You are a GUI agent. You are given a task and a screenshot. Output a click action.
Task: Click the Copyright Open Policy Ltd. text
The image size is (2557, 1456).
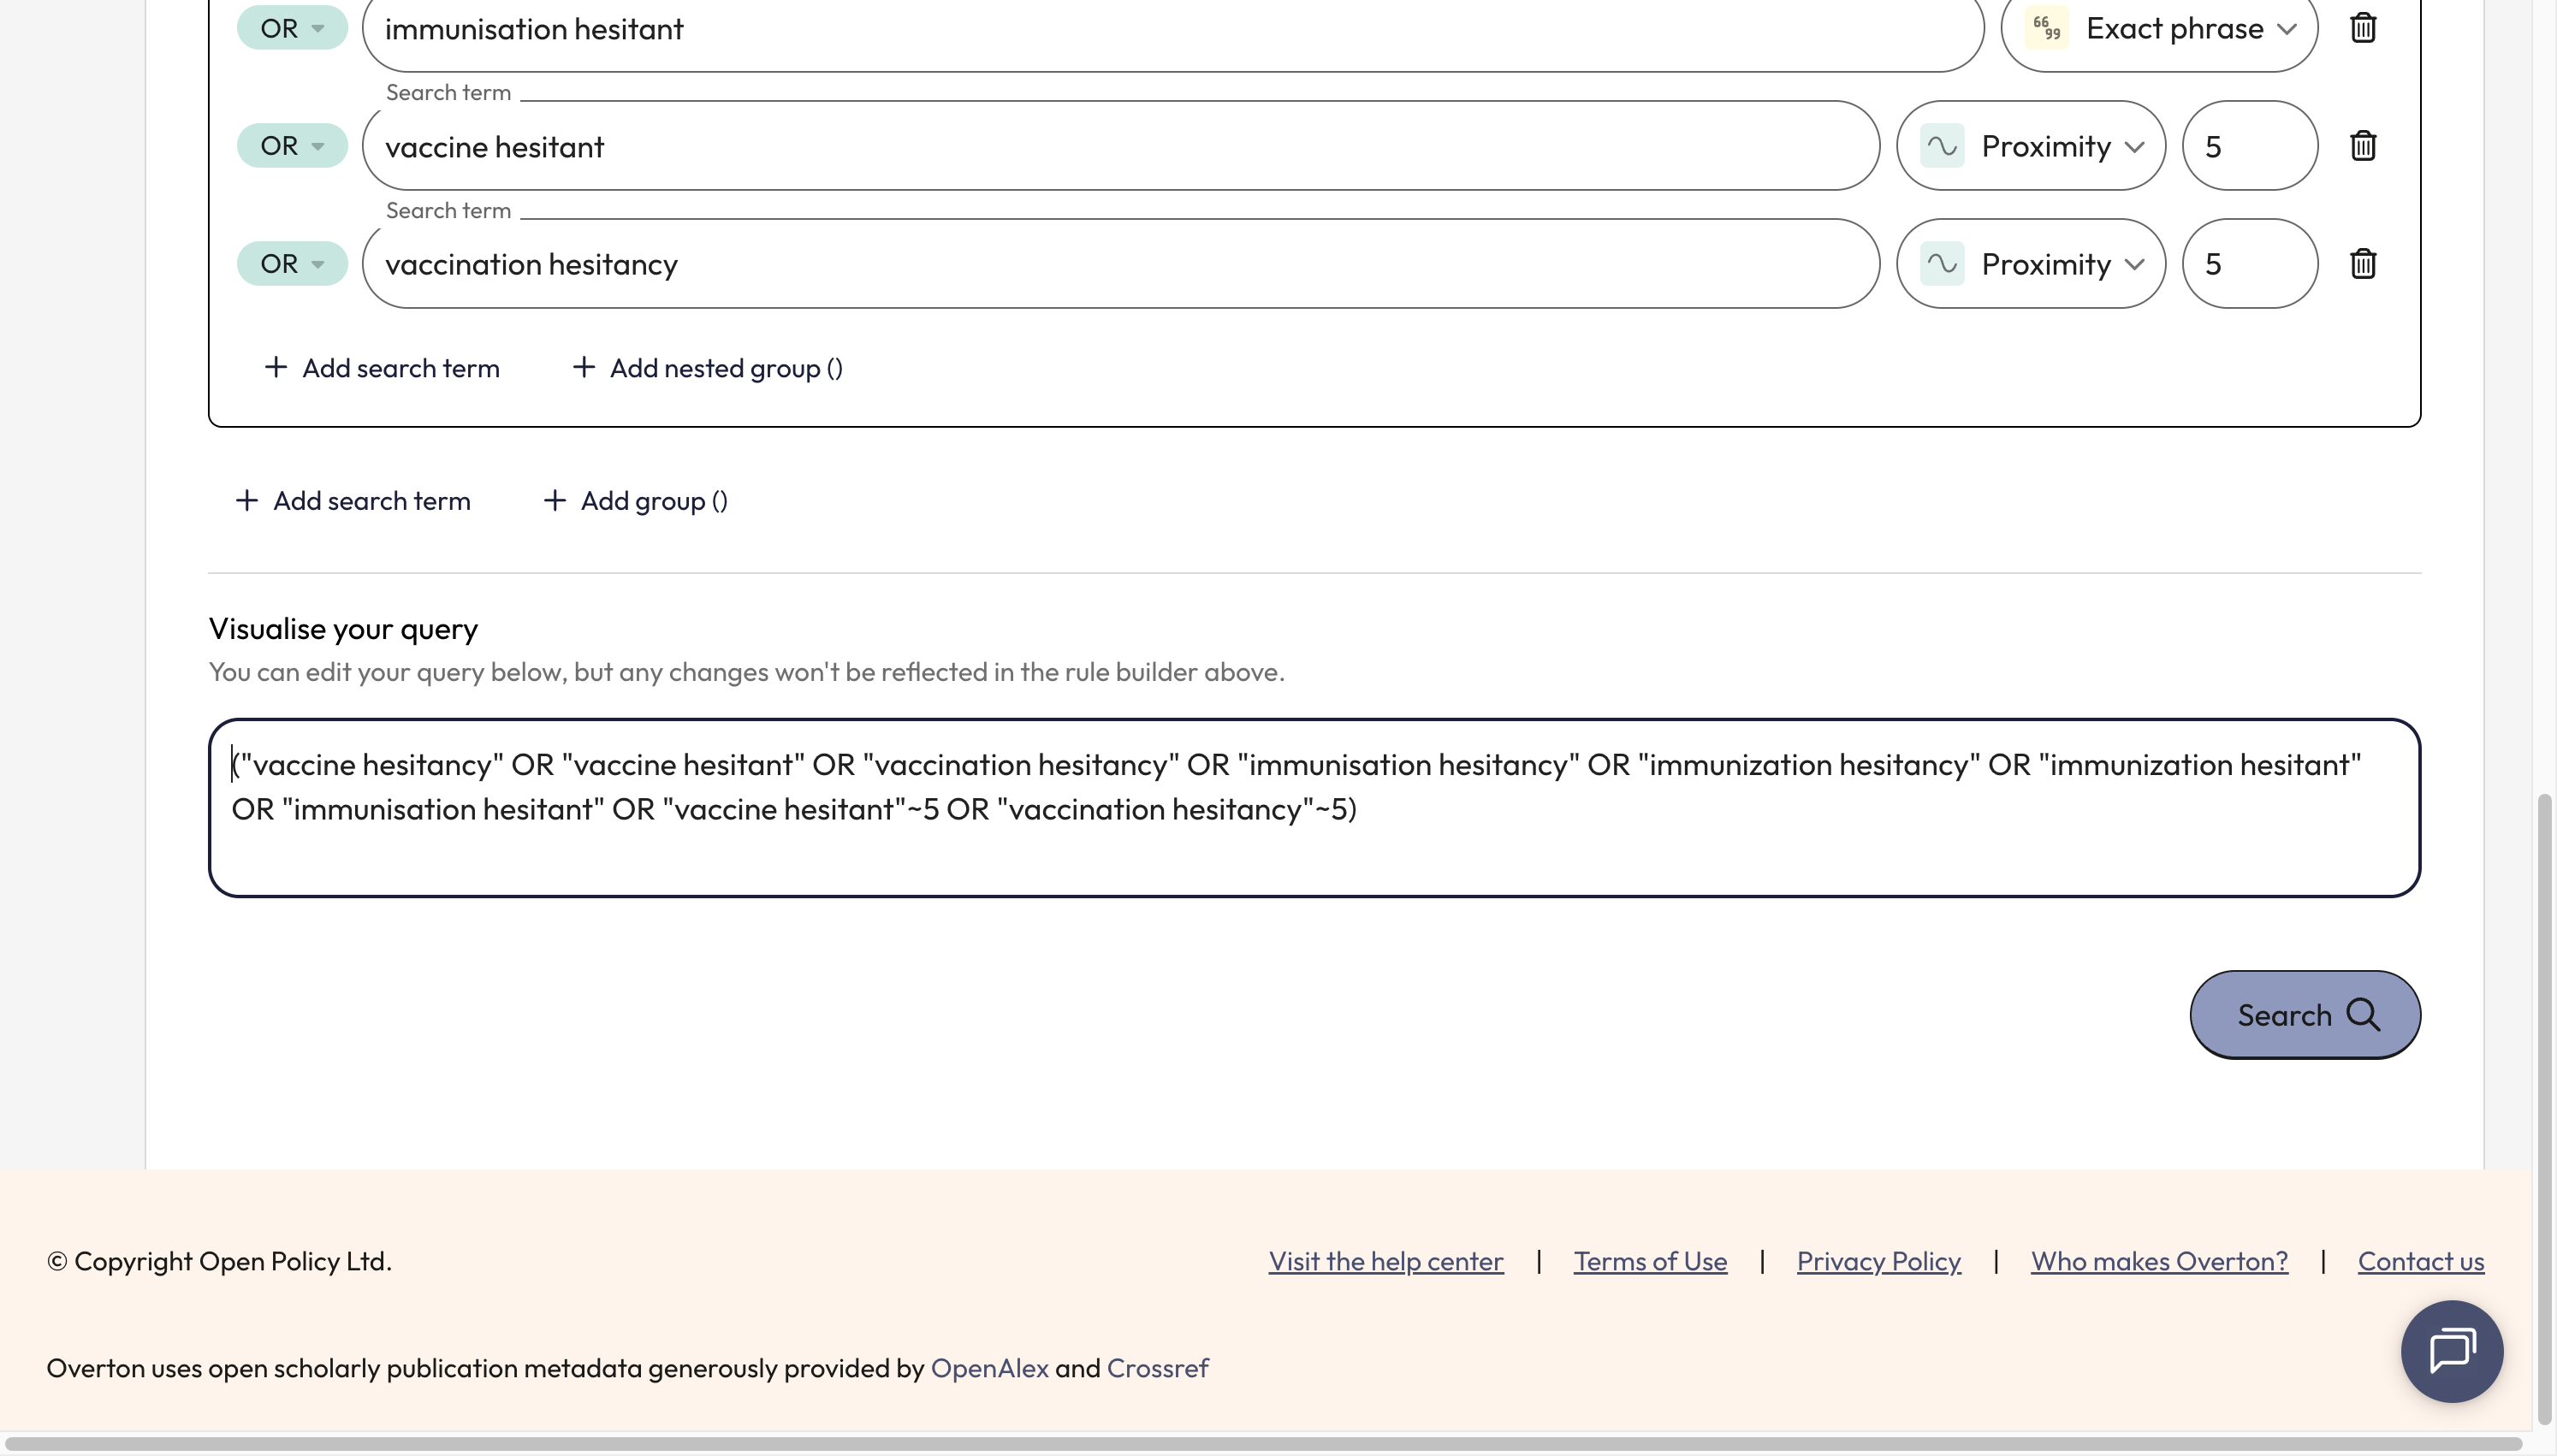point(219,1260)
